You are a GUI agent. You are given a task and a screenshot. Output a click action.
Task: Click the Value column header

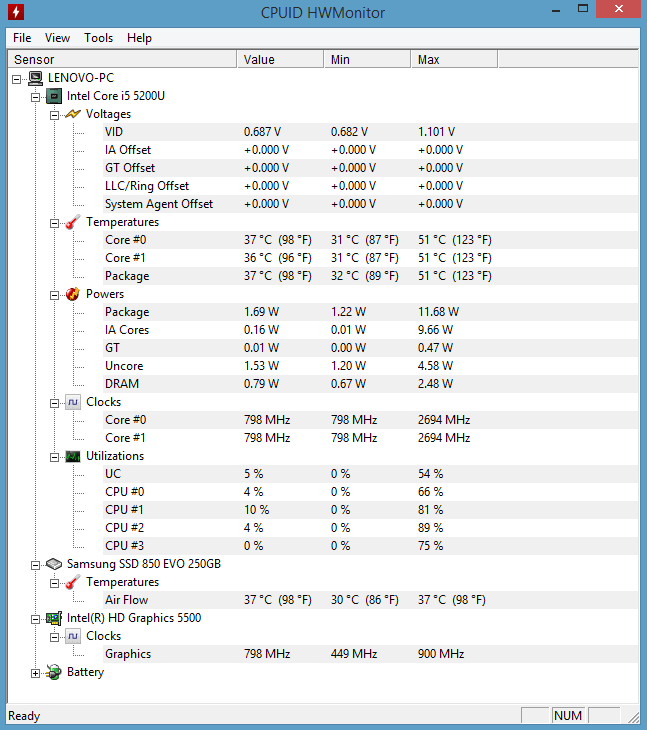(280, 60)
